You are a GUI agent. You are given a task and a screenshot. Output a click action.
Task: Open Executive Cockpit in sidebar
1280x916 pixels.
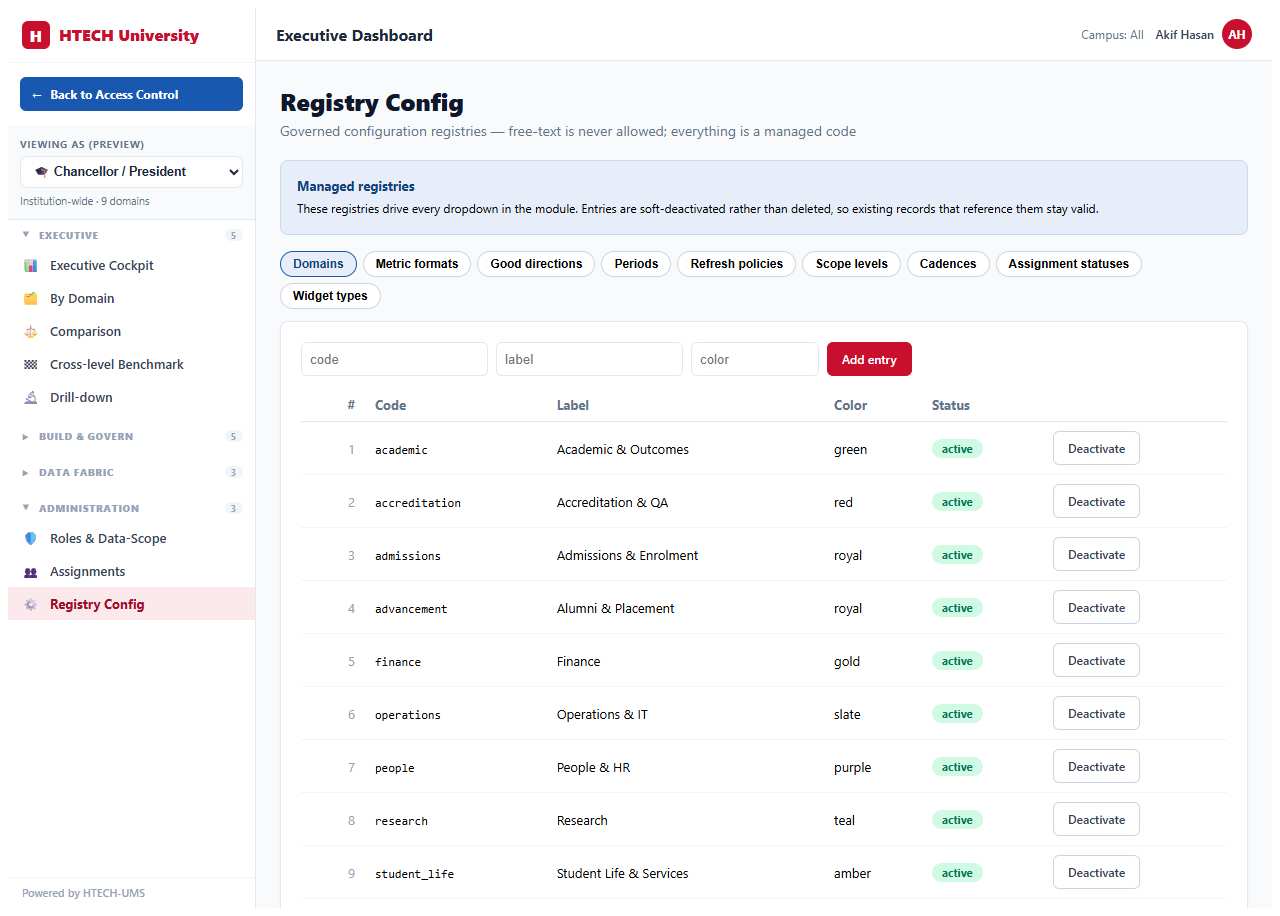tap(131, 266)
